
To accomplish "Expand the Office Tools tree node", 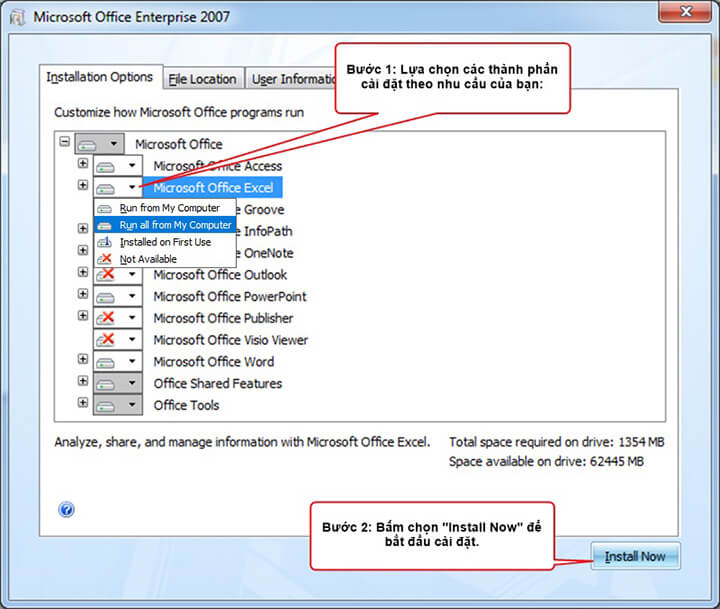I will (x=83, y=403).
